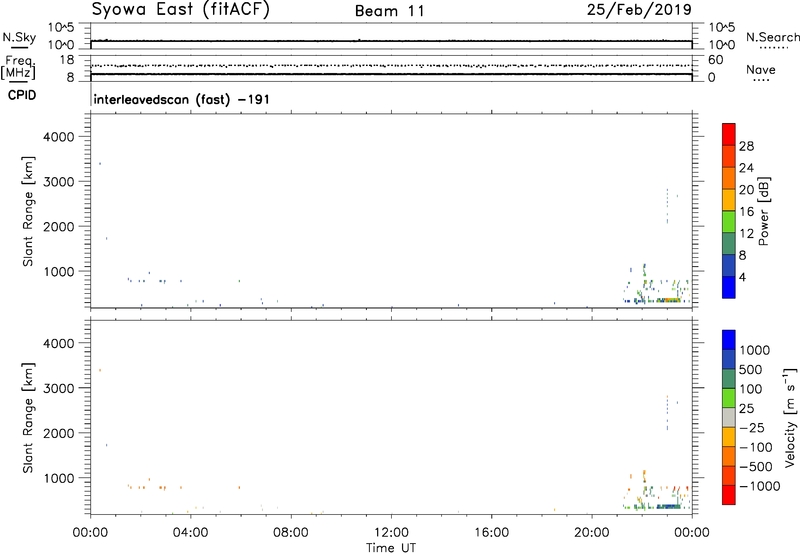Viewport: 800px width, 554px height.
Task: Click the "CPID" row label
Action: click(x=22, y=95)
